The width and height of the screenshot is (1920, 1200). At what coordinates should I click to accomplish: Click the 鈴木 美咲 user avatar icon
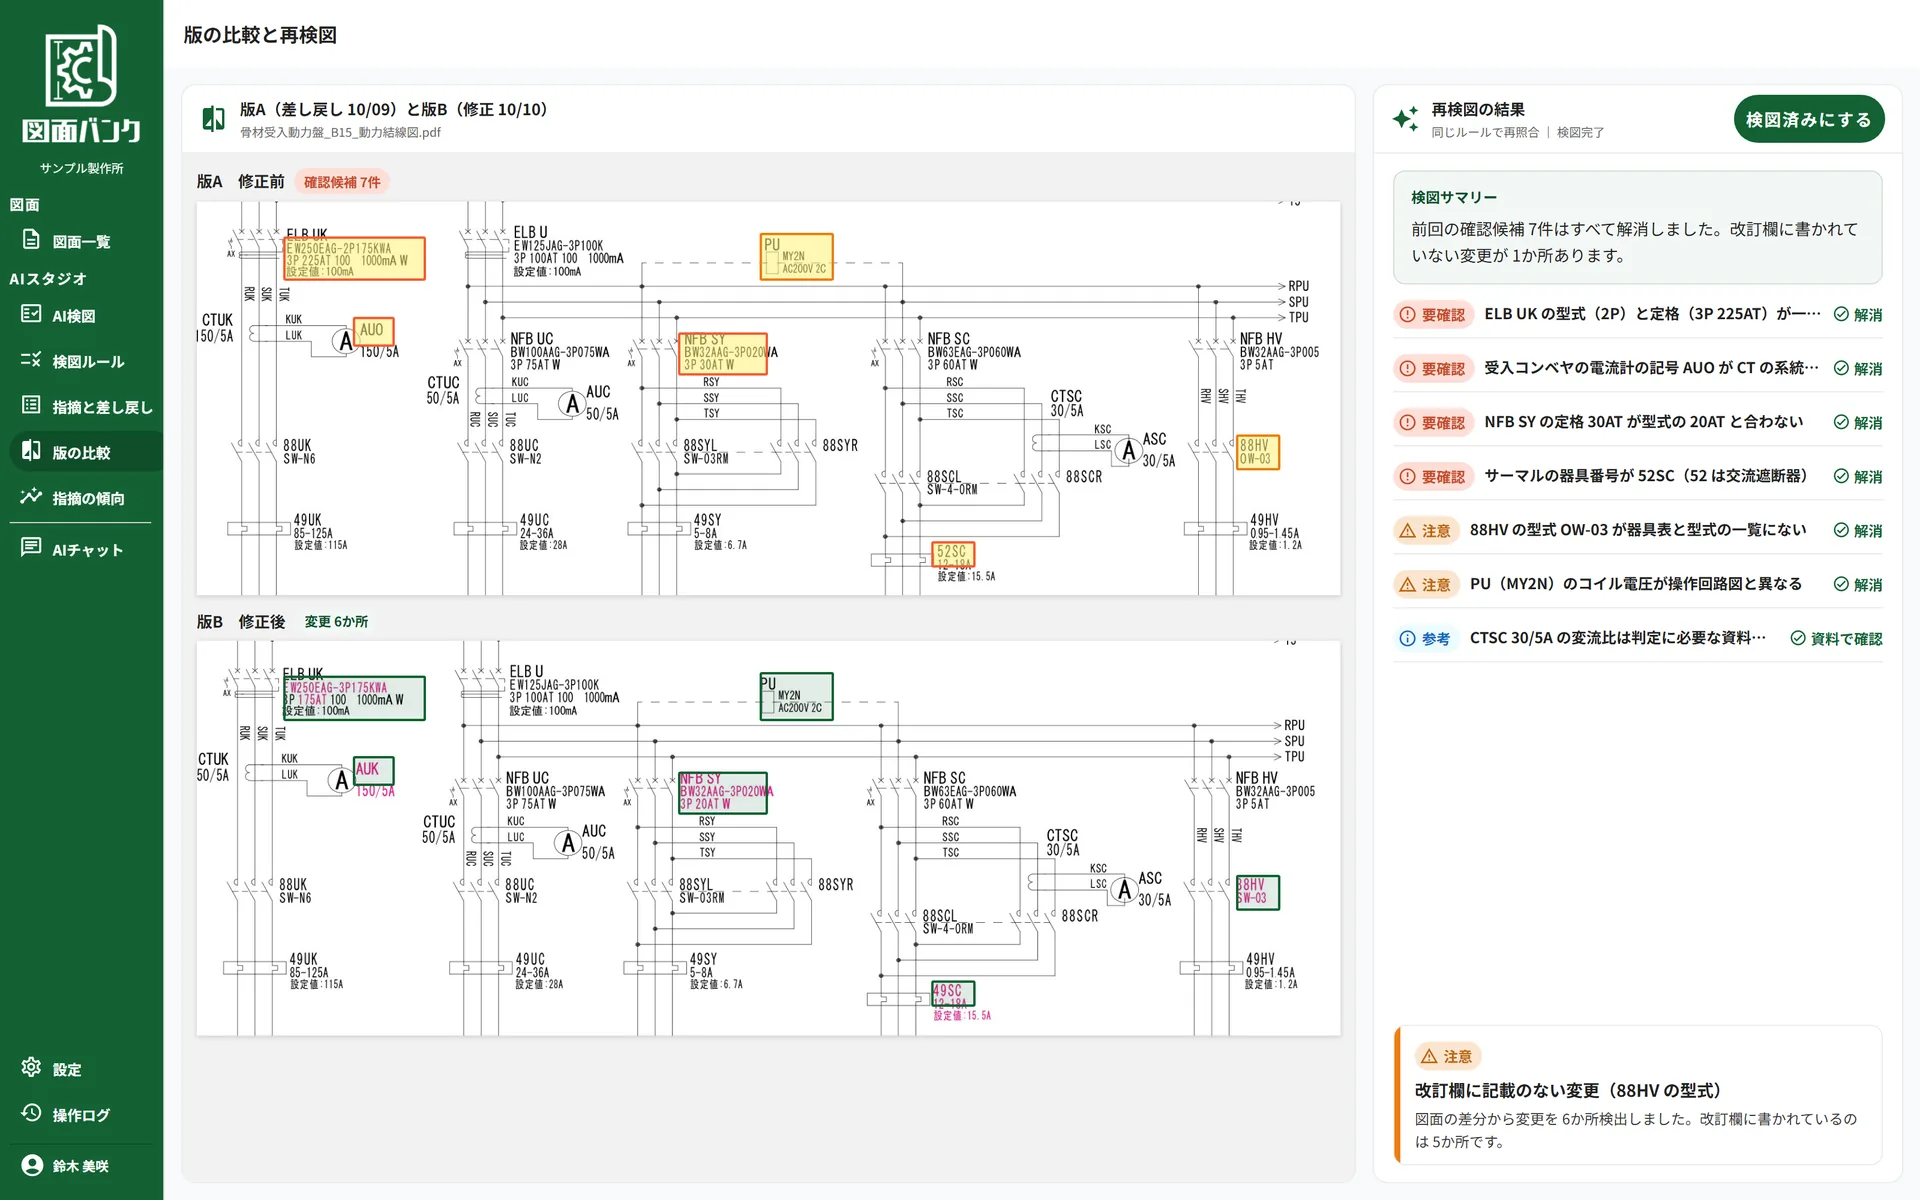[x=32, y=1165]
